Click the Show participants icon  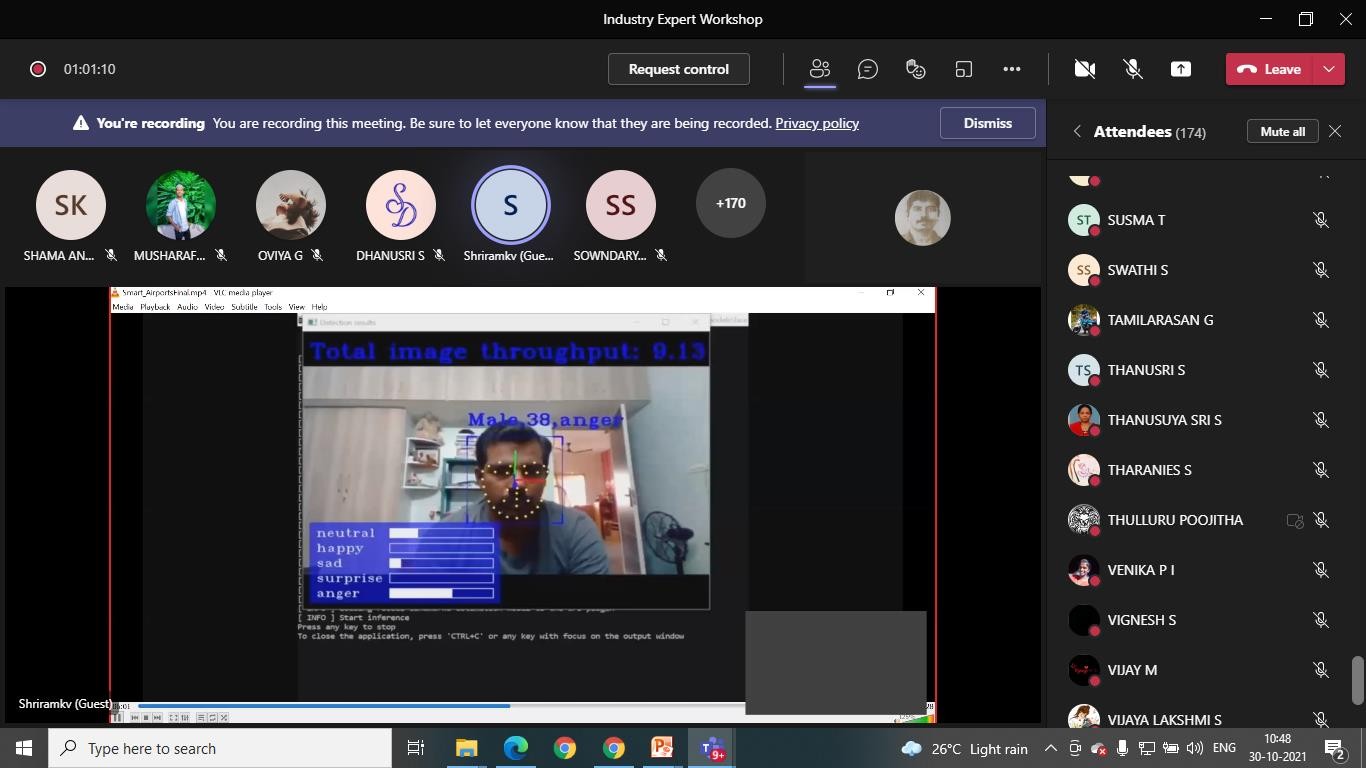pos(819,68)
